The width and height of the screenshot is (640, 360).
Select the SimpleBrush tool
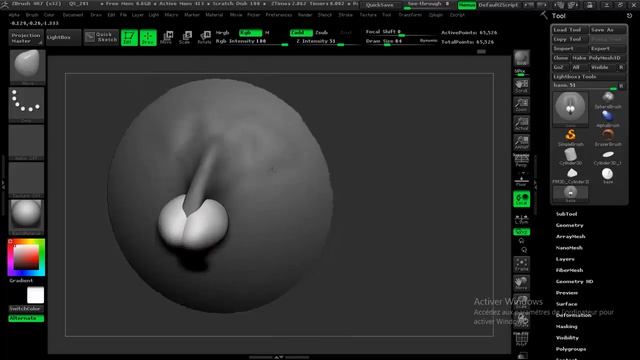coord(571,138)
